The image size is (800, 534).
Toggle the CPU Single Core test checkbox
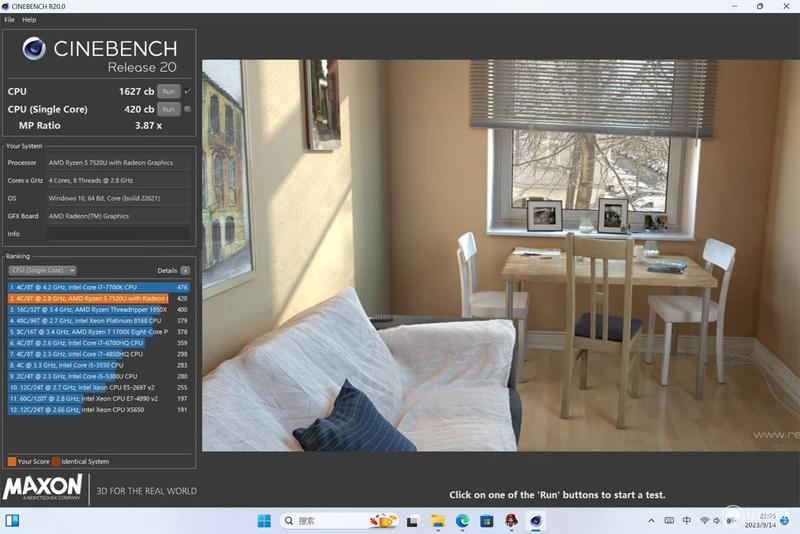[x=187, y=109]
